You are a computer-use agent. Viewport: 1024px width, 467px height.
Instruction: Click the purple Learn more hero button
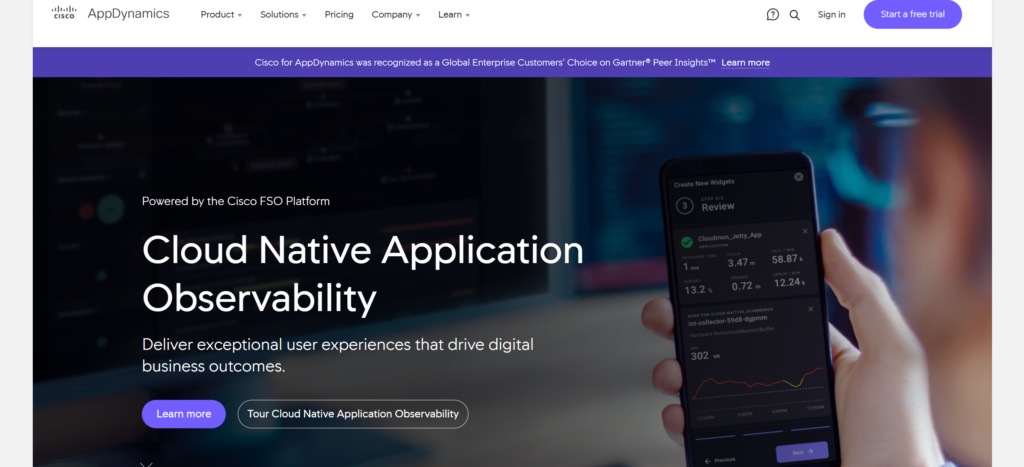tap(184, 414)
